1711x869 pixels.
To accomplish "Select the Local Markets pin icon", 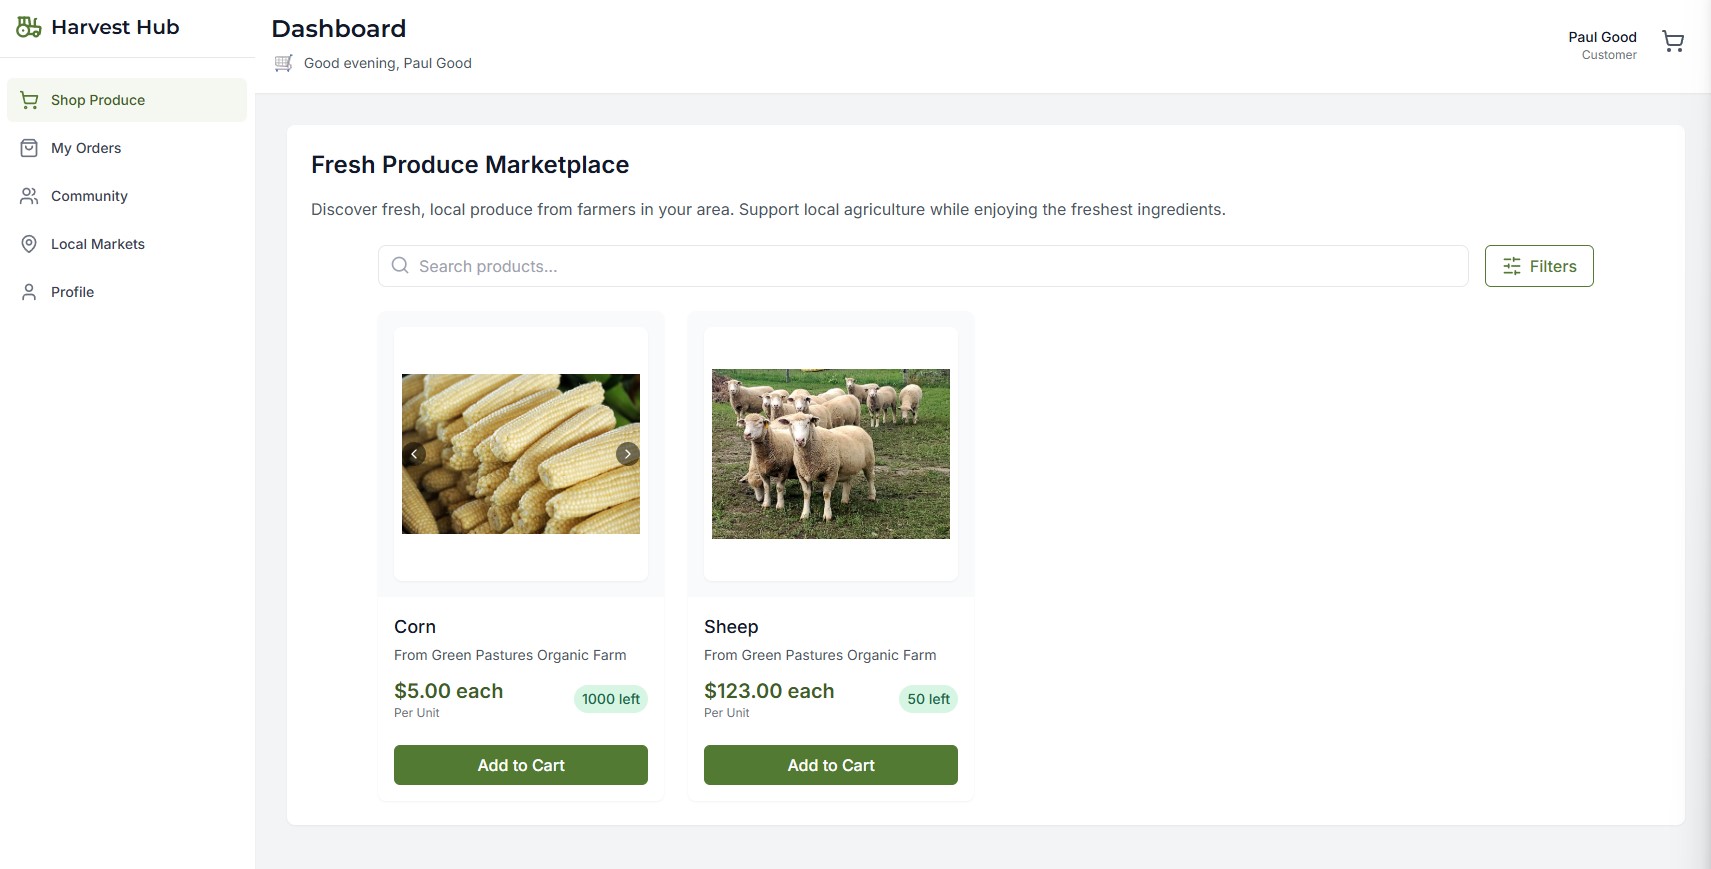I will [29, 243].
